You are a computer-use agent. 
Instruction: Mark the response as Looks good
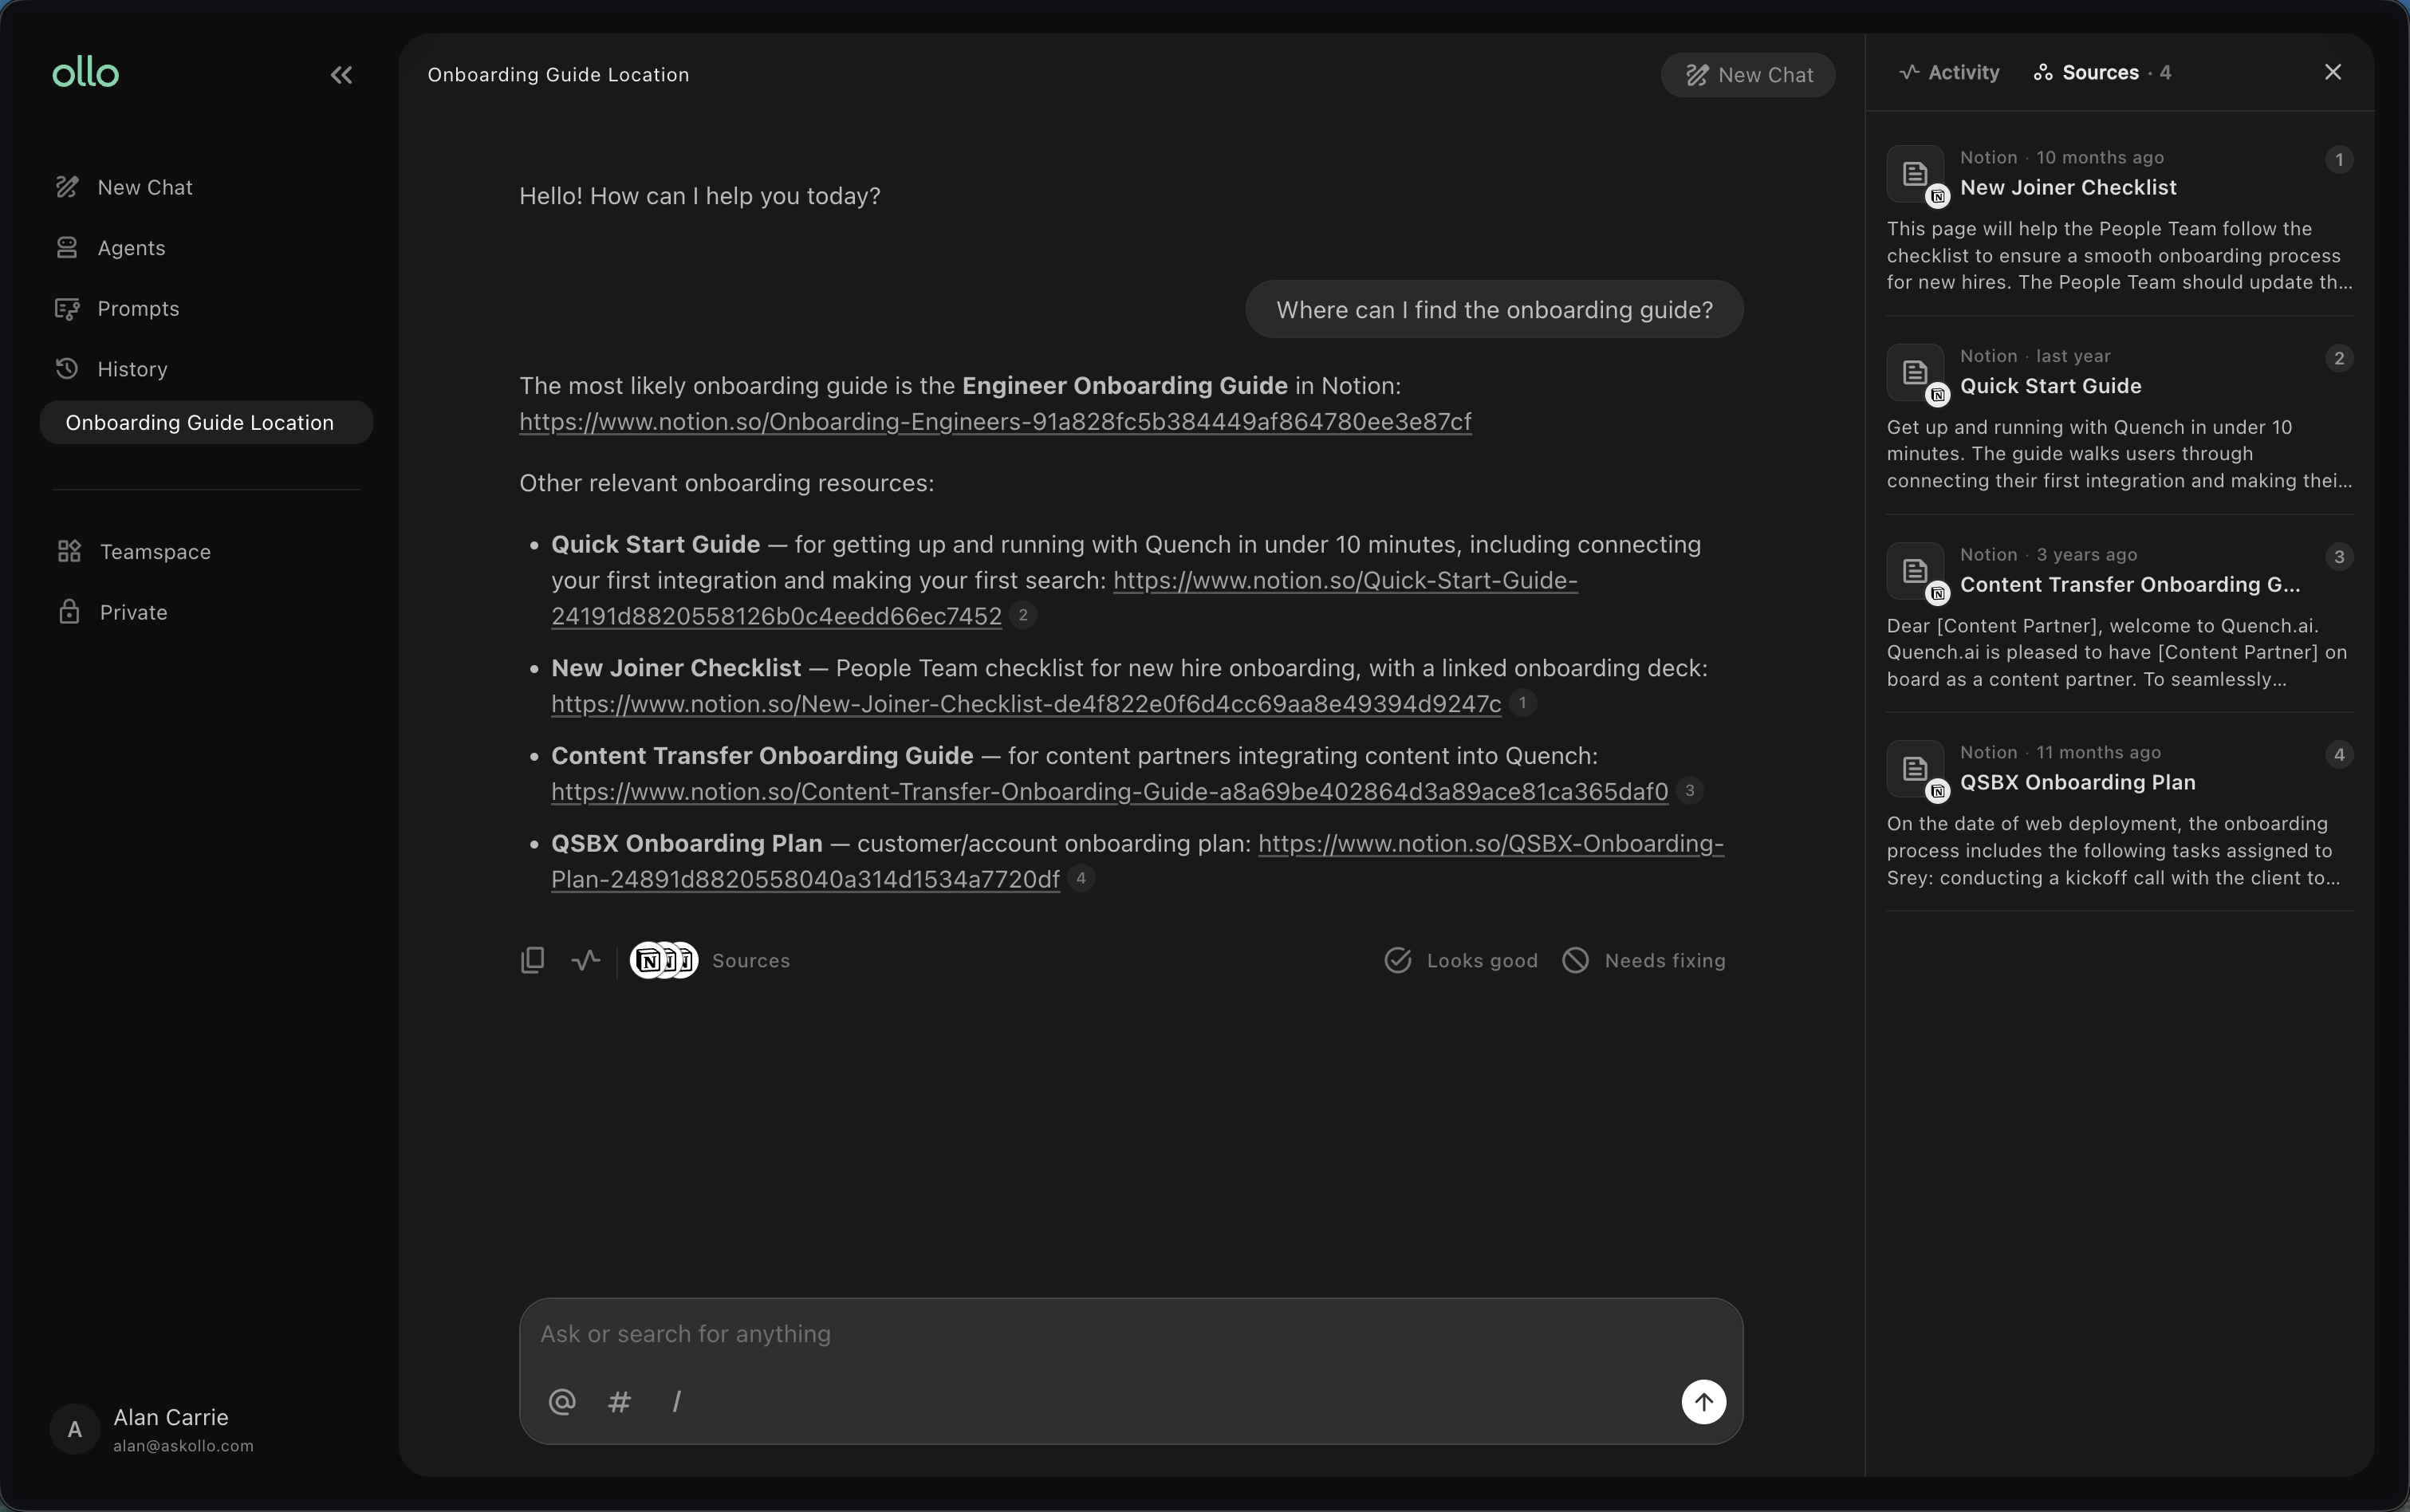point(1461,961)
